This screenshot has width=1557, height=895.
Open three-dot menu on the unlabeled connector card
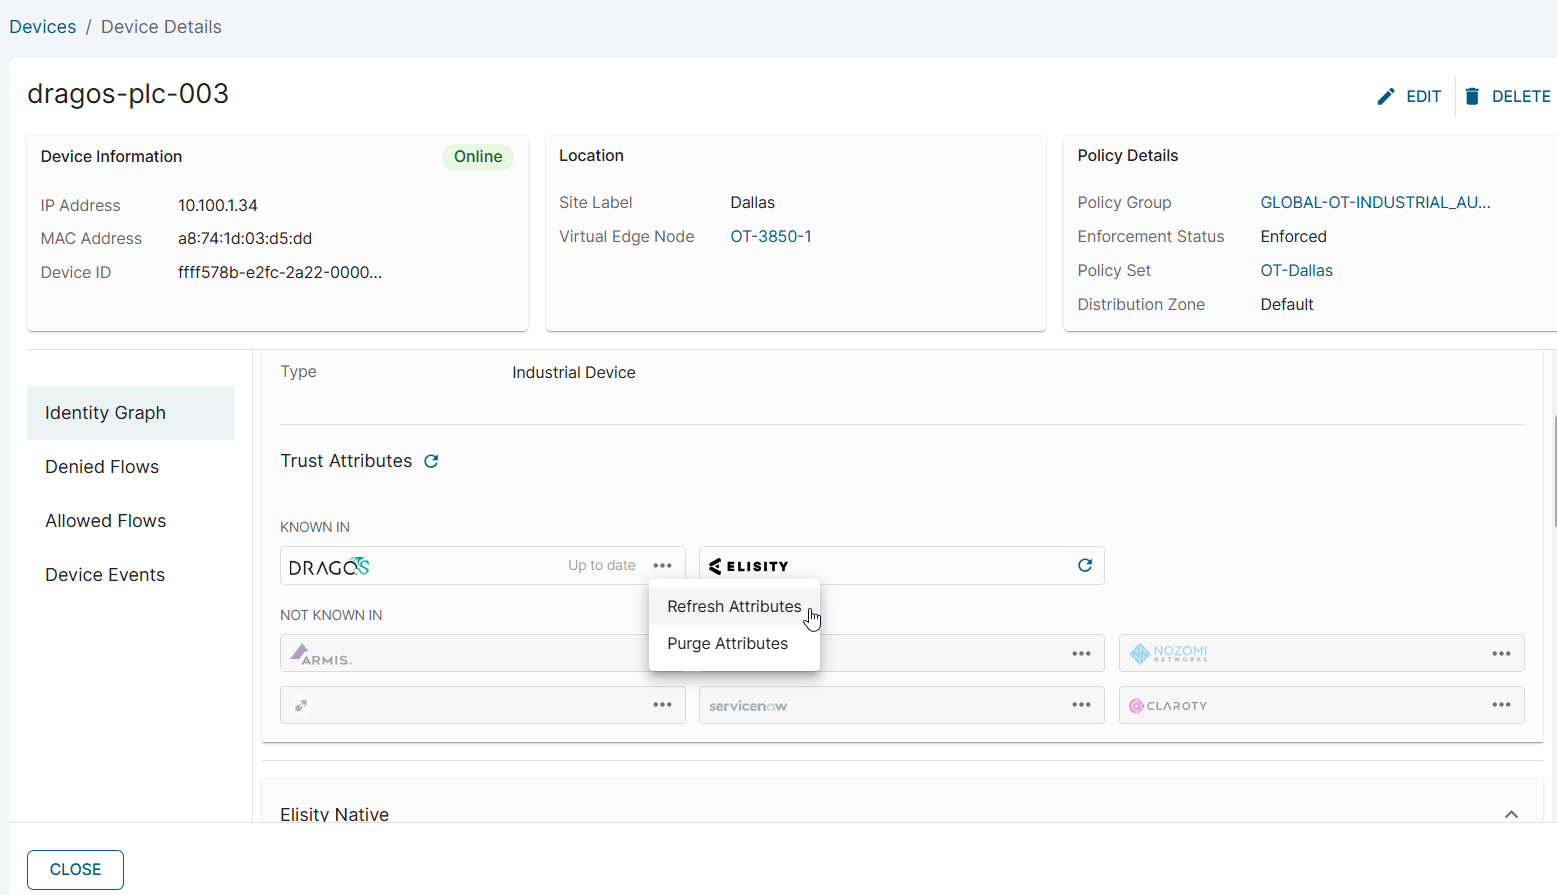click(x=662, y=705)
